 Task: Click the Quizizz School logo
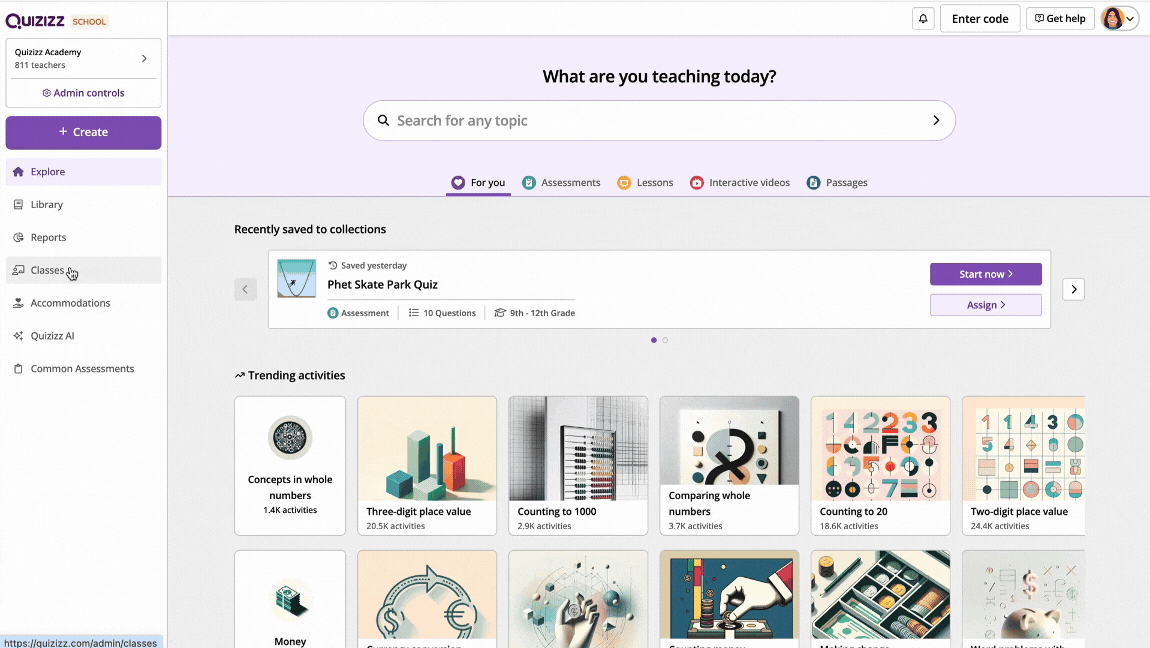point(57,21)
